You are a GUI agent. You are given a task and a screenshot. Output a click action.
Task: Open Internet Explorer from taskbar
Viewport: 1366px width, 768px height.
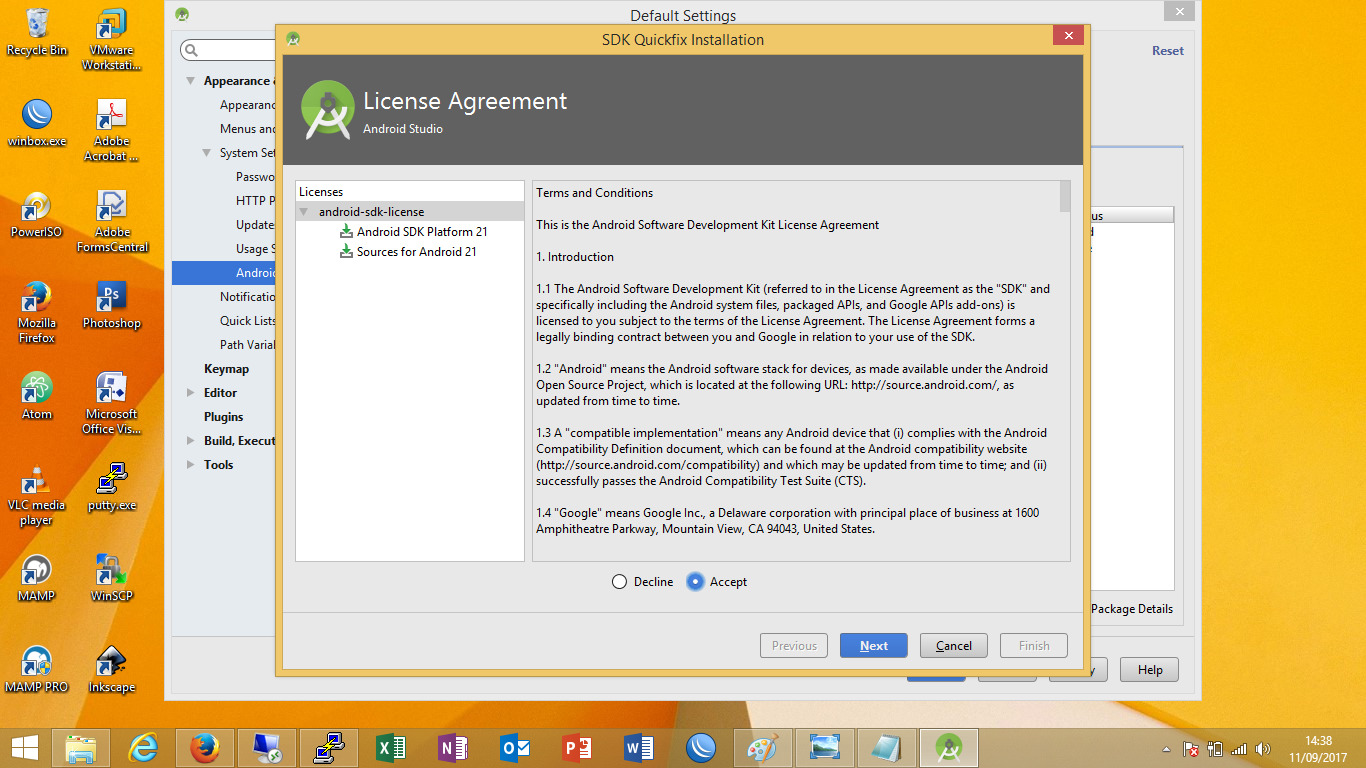(x=145, y=748)
